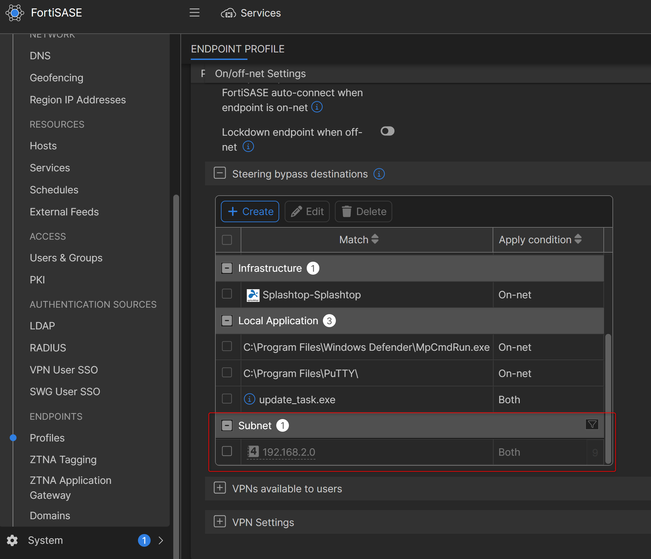This screenshot has width=651, height=559.
Task: Open ZTNA Tagging in sidebar menu
Action: 63,460
